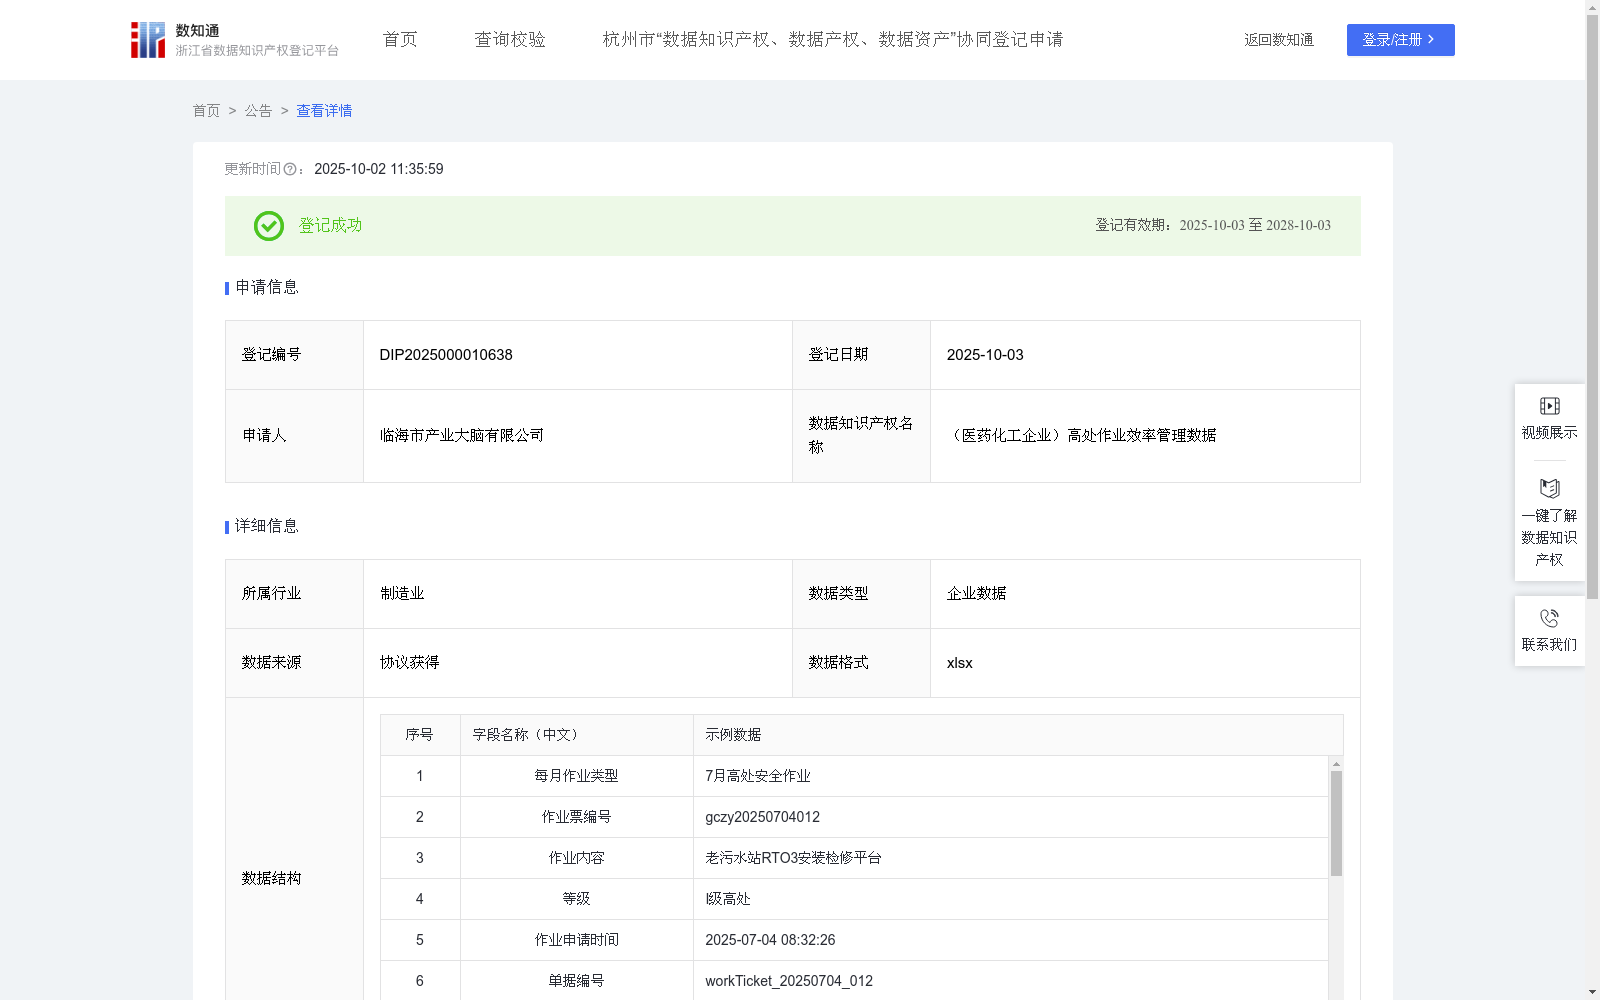
Task: Click the 制造业 industry value
Action: coord(402,594)
